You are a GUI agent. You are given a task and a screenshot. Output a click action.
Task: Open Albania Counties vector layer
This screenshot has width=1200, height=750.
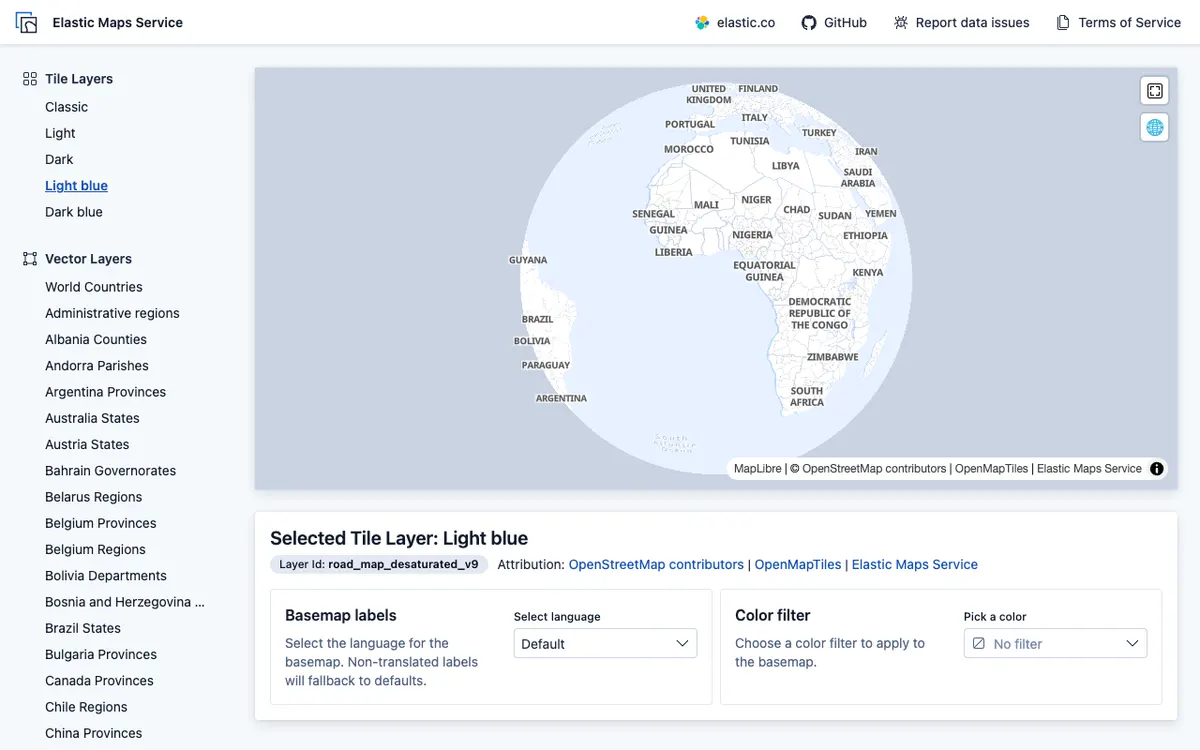(96, 339)
